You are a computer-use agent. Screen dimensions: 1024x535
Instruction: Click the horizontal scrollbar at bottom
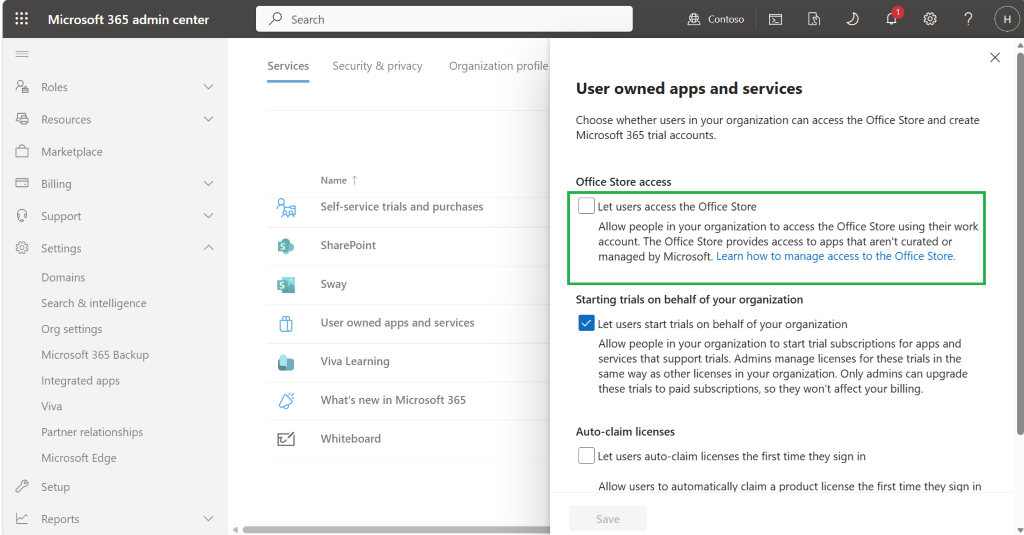[x=396, y=530]
